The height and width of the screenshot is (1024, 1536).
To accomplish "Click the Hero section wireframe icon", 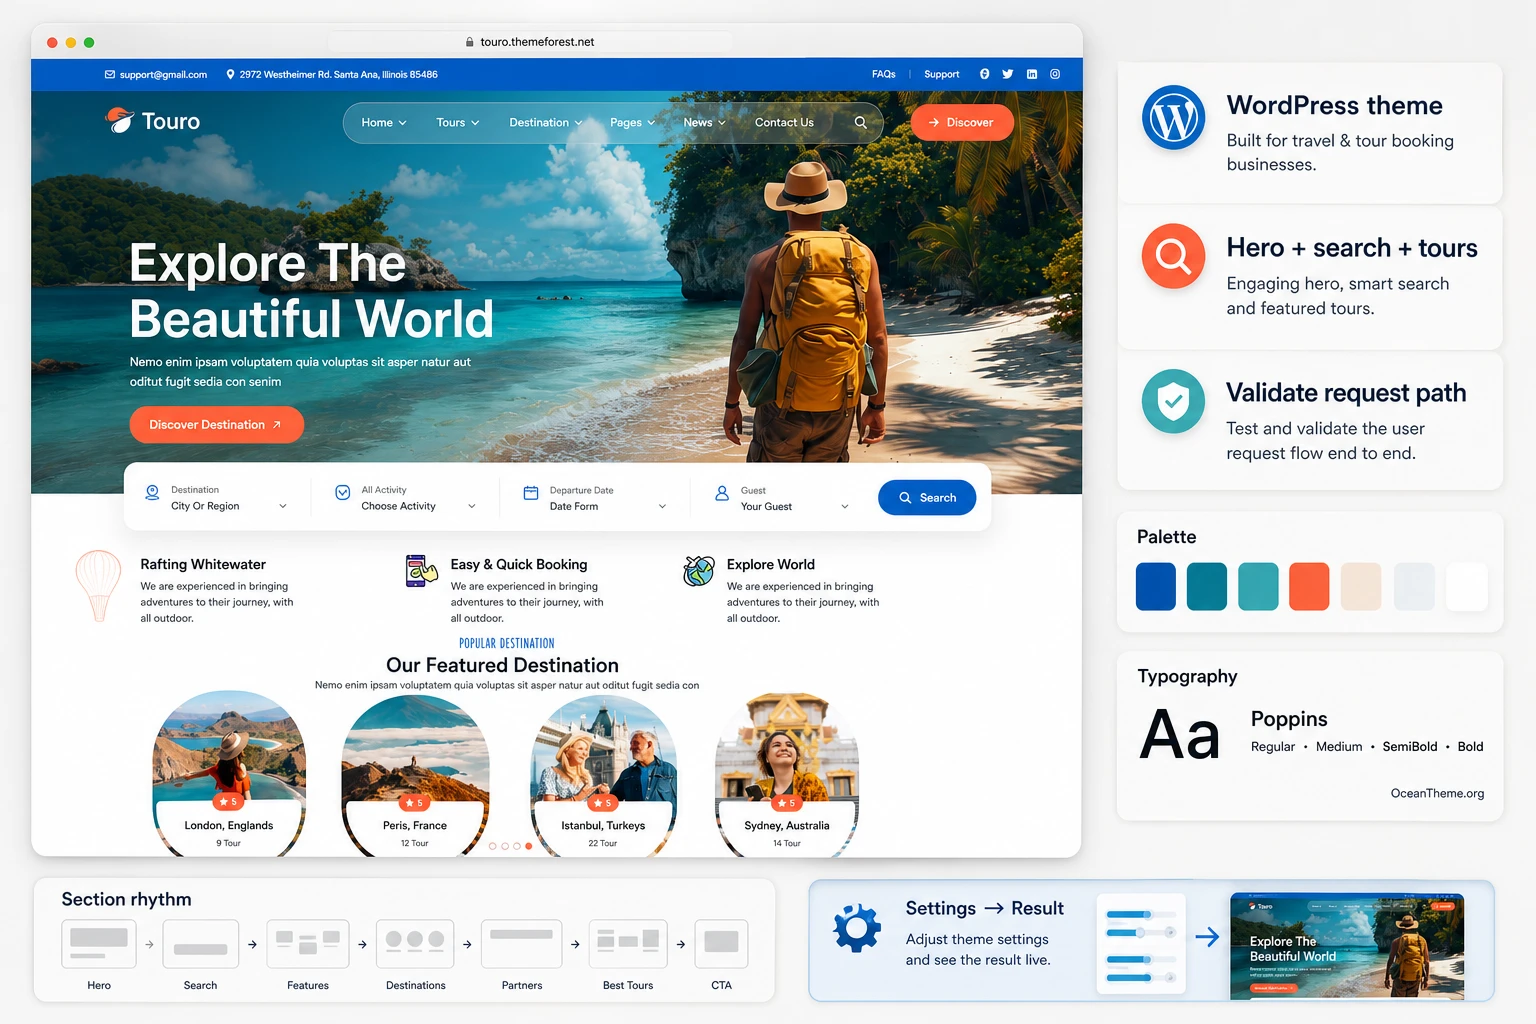I will pos(99,944).
